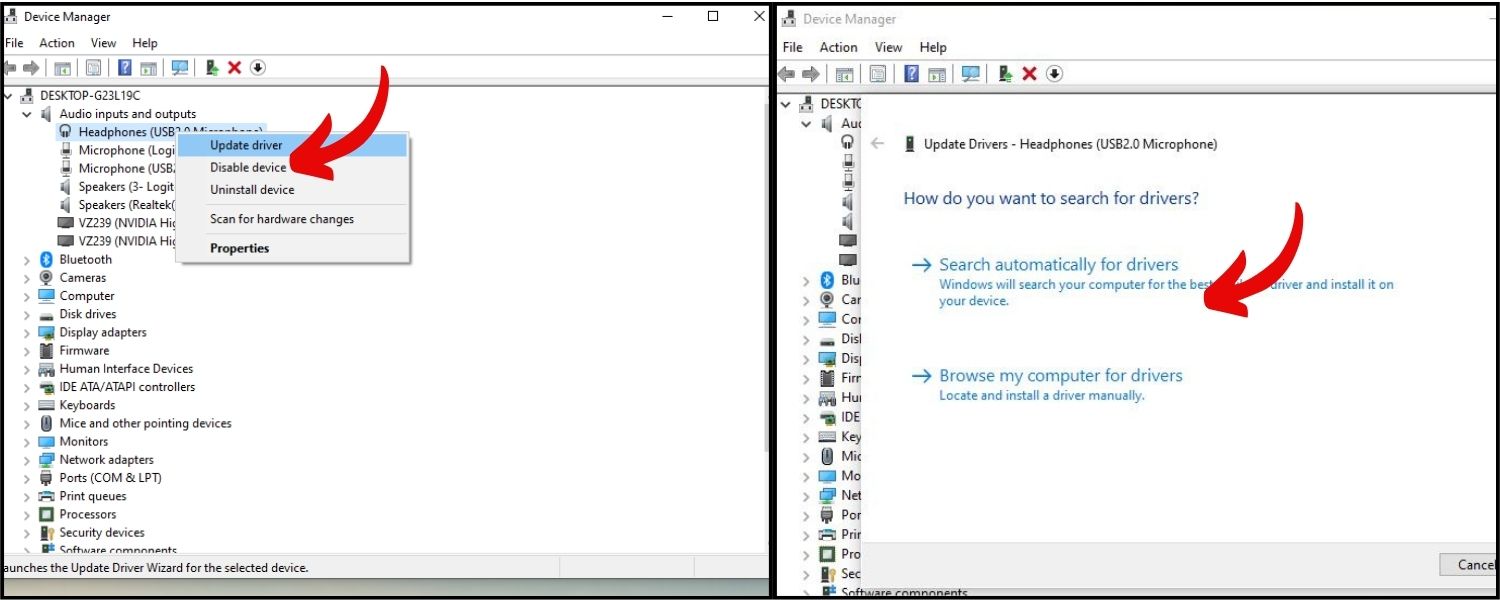Click the Bluetooth icon in left device tree
Viewport: 1500px width, 600px height.
(46, 260)
